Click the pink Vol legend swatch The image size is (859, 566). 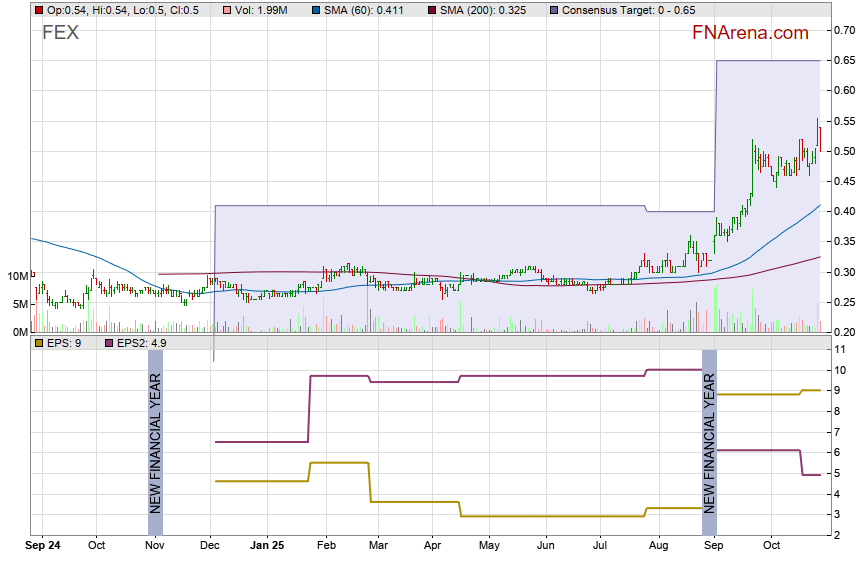[227, 9]
